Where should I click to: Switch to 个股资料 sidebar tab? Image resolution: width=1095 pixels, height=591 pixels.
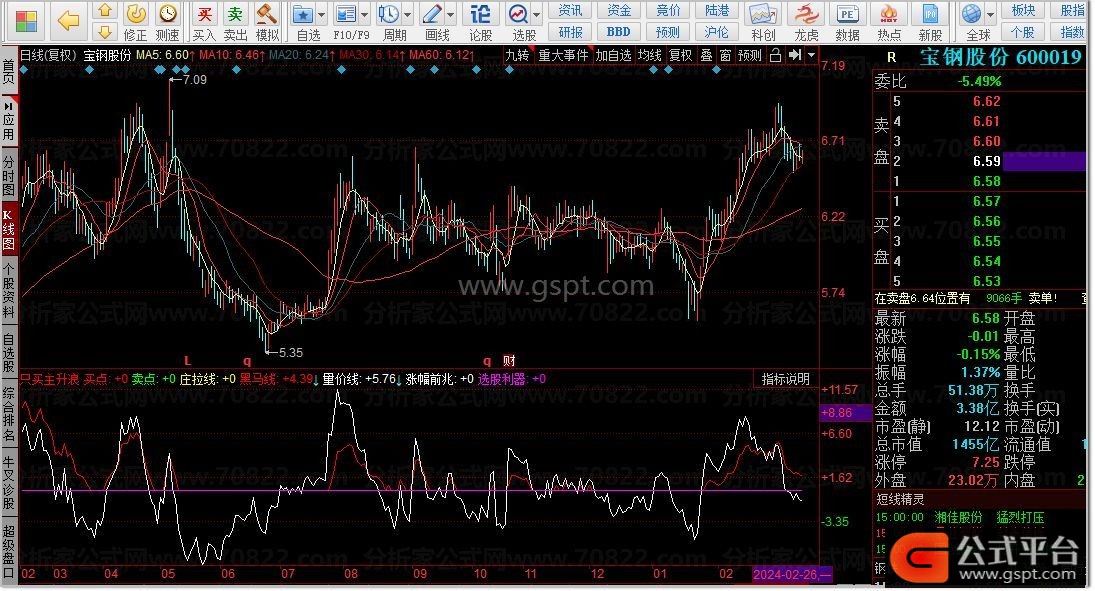click(x=8, y=291)
